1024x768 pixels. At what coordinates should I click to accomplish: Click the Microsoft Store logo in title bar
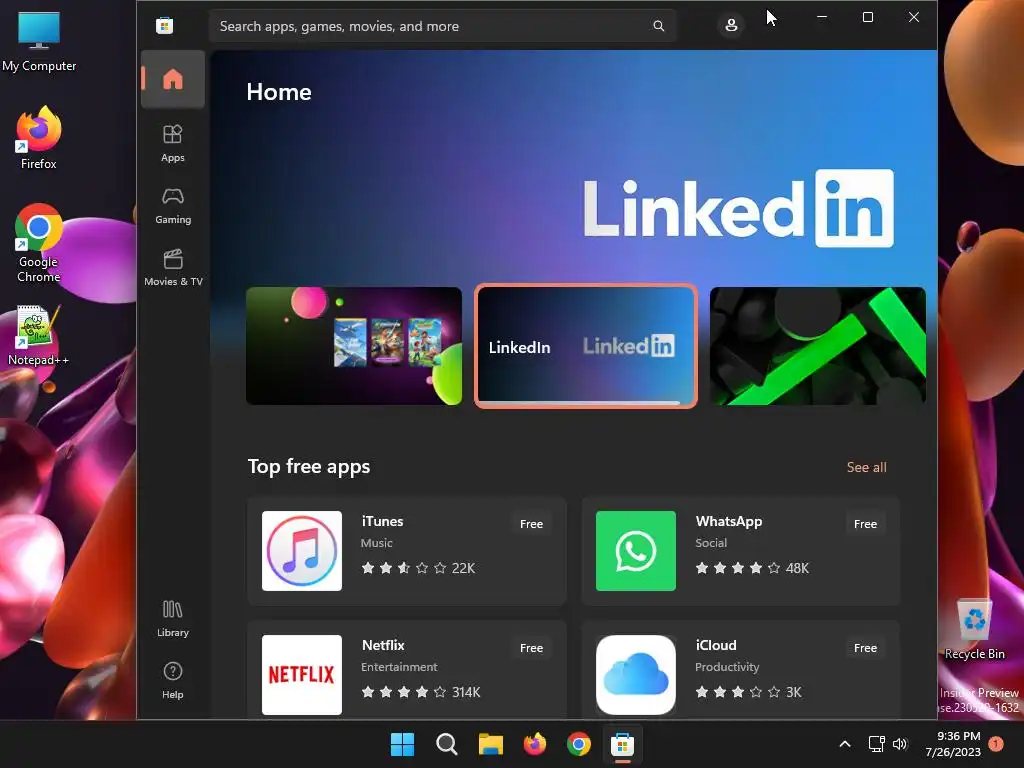(165, 26)
